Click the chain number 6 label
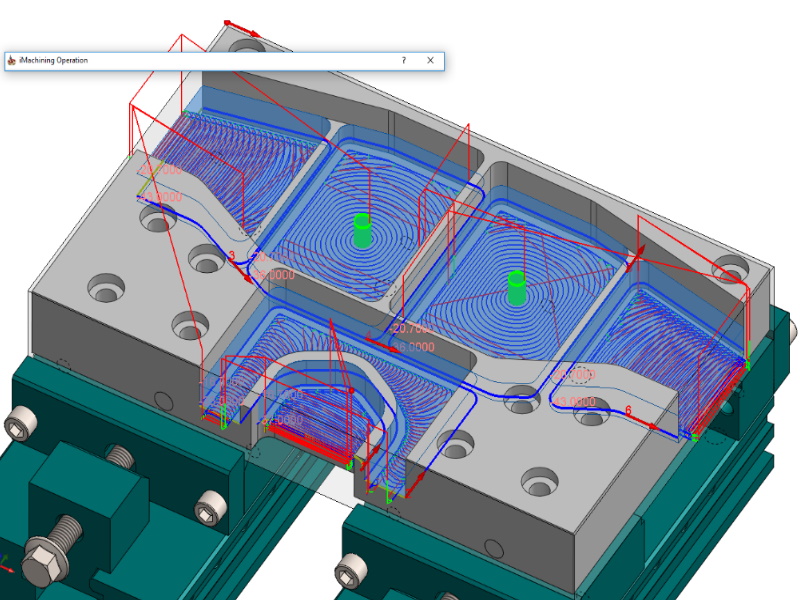 [x=628, y=411]
